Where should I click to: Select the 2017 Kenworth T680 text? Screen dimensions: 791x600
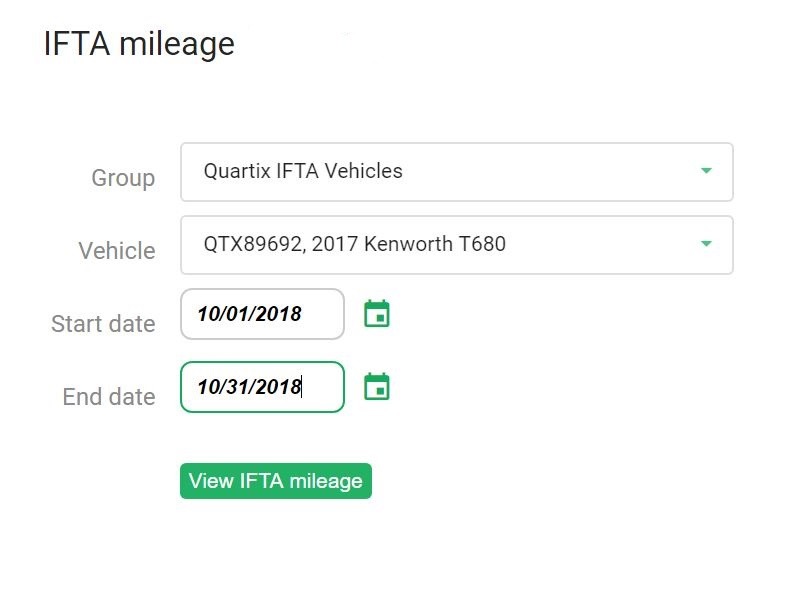409,244
